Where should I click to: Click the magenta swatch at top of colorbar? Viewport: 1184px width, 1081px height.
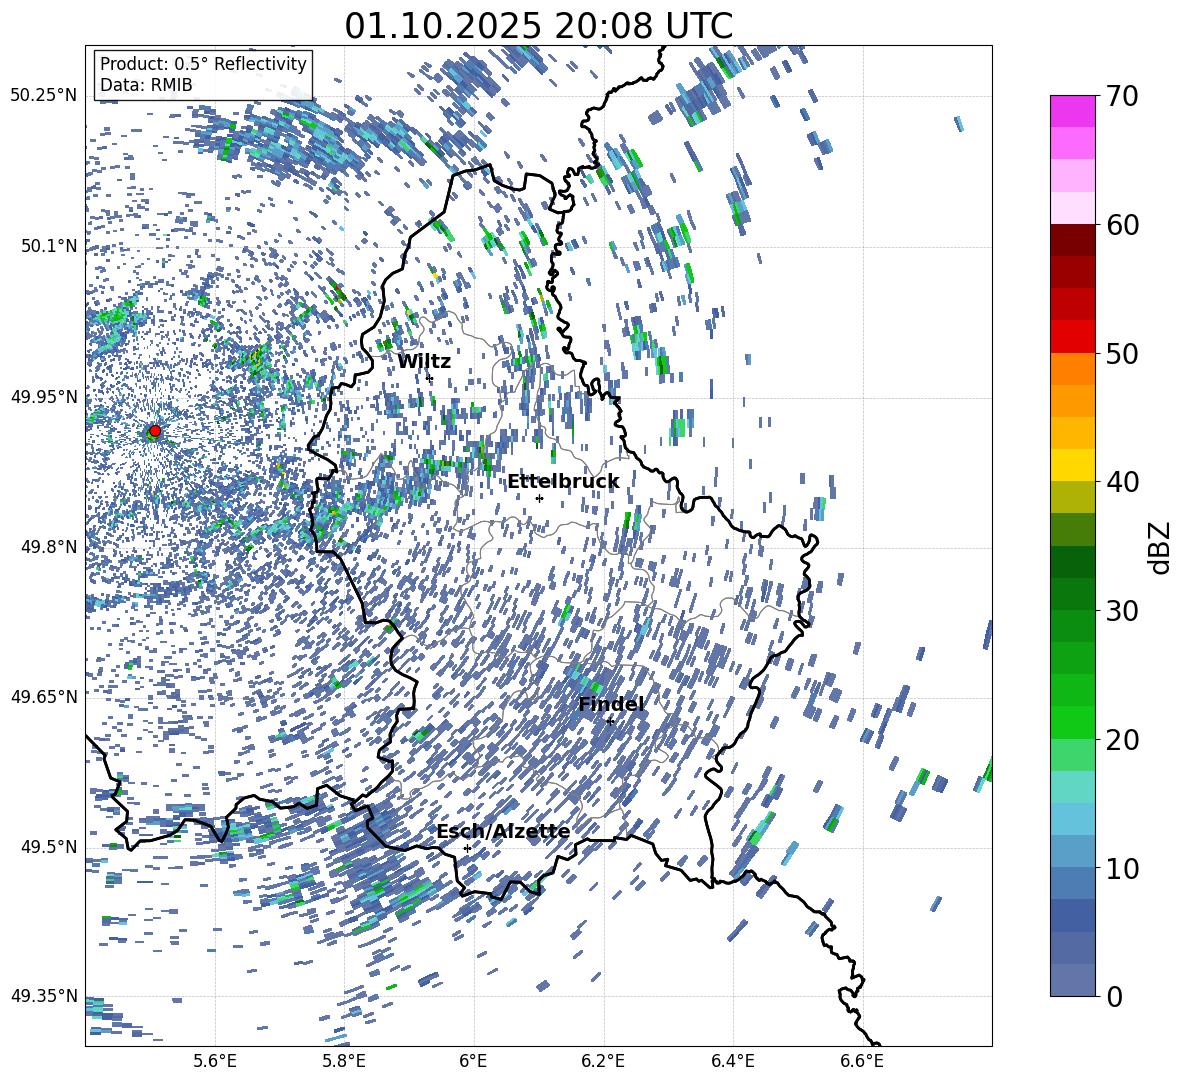(1073, 111)
